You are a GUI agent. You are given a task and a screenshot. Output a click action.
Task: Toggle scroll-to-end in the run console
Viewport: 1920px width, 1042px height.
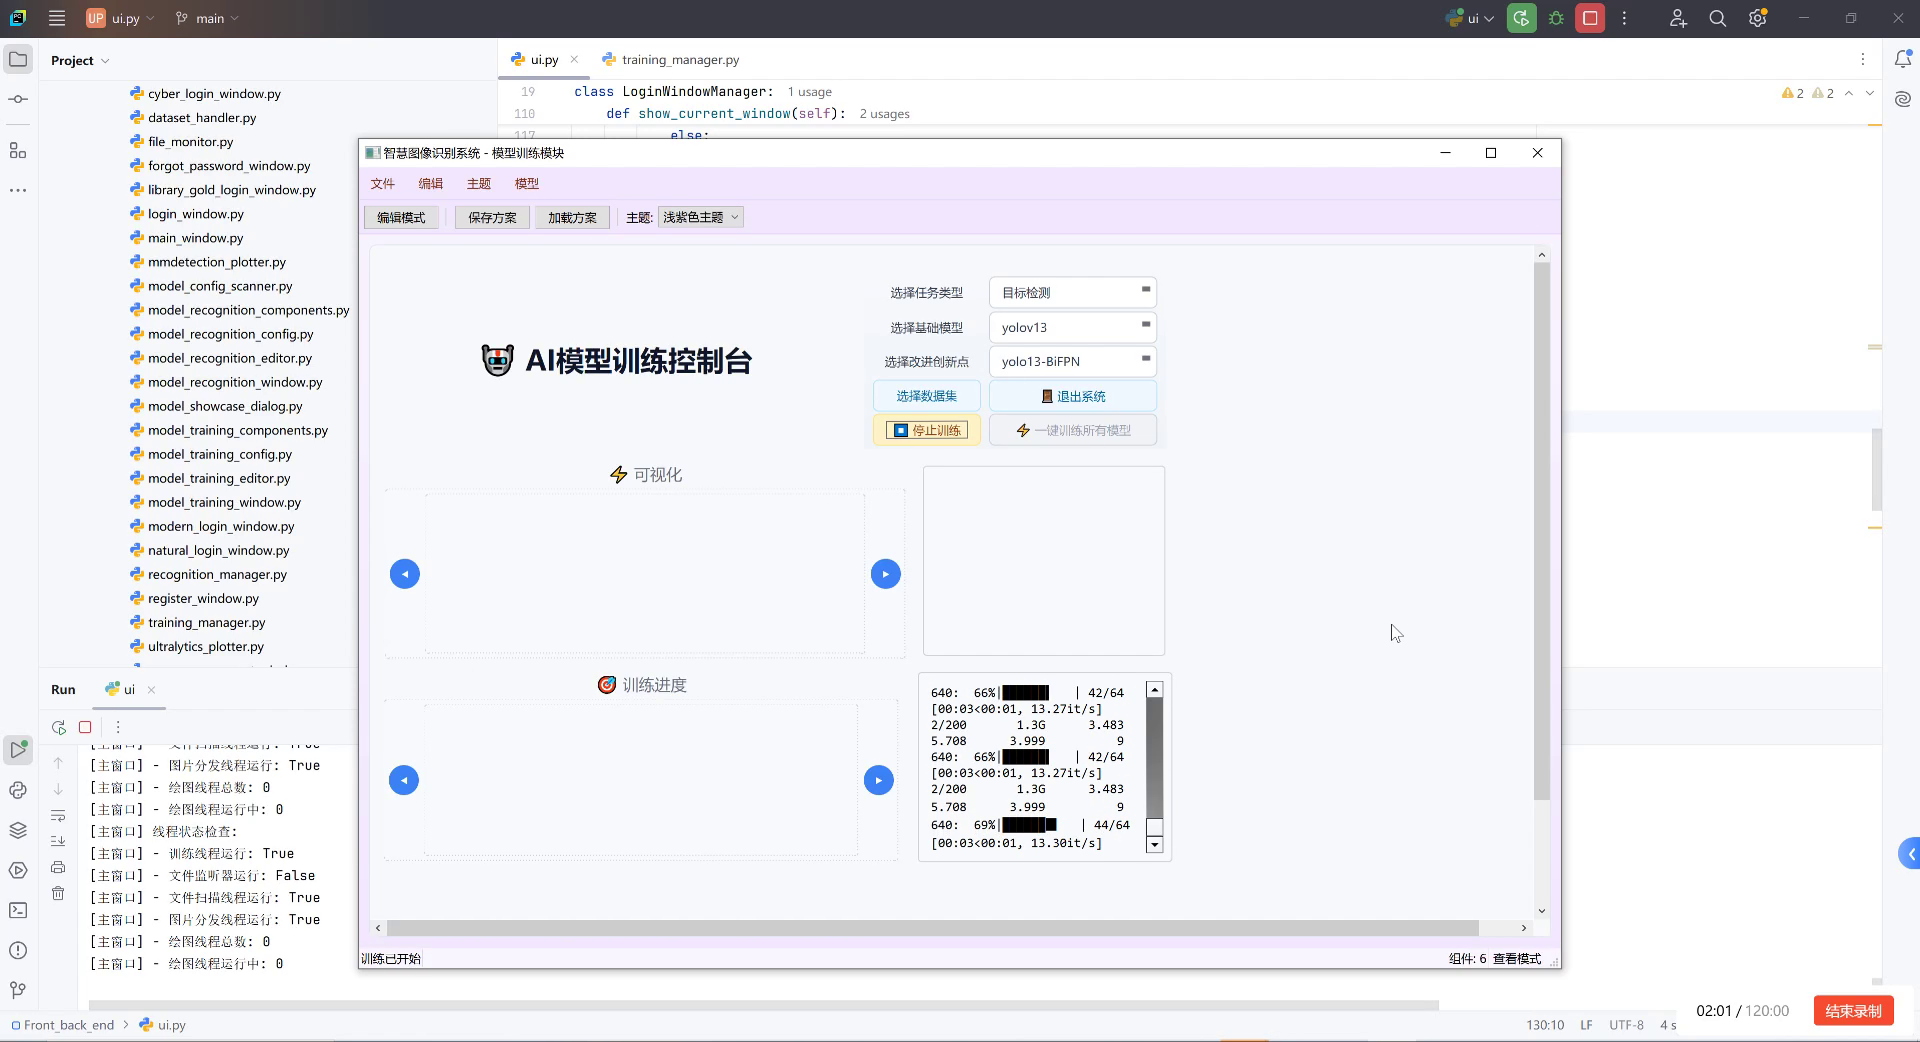click(58, 840)
